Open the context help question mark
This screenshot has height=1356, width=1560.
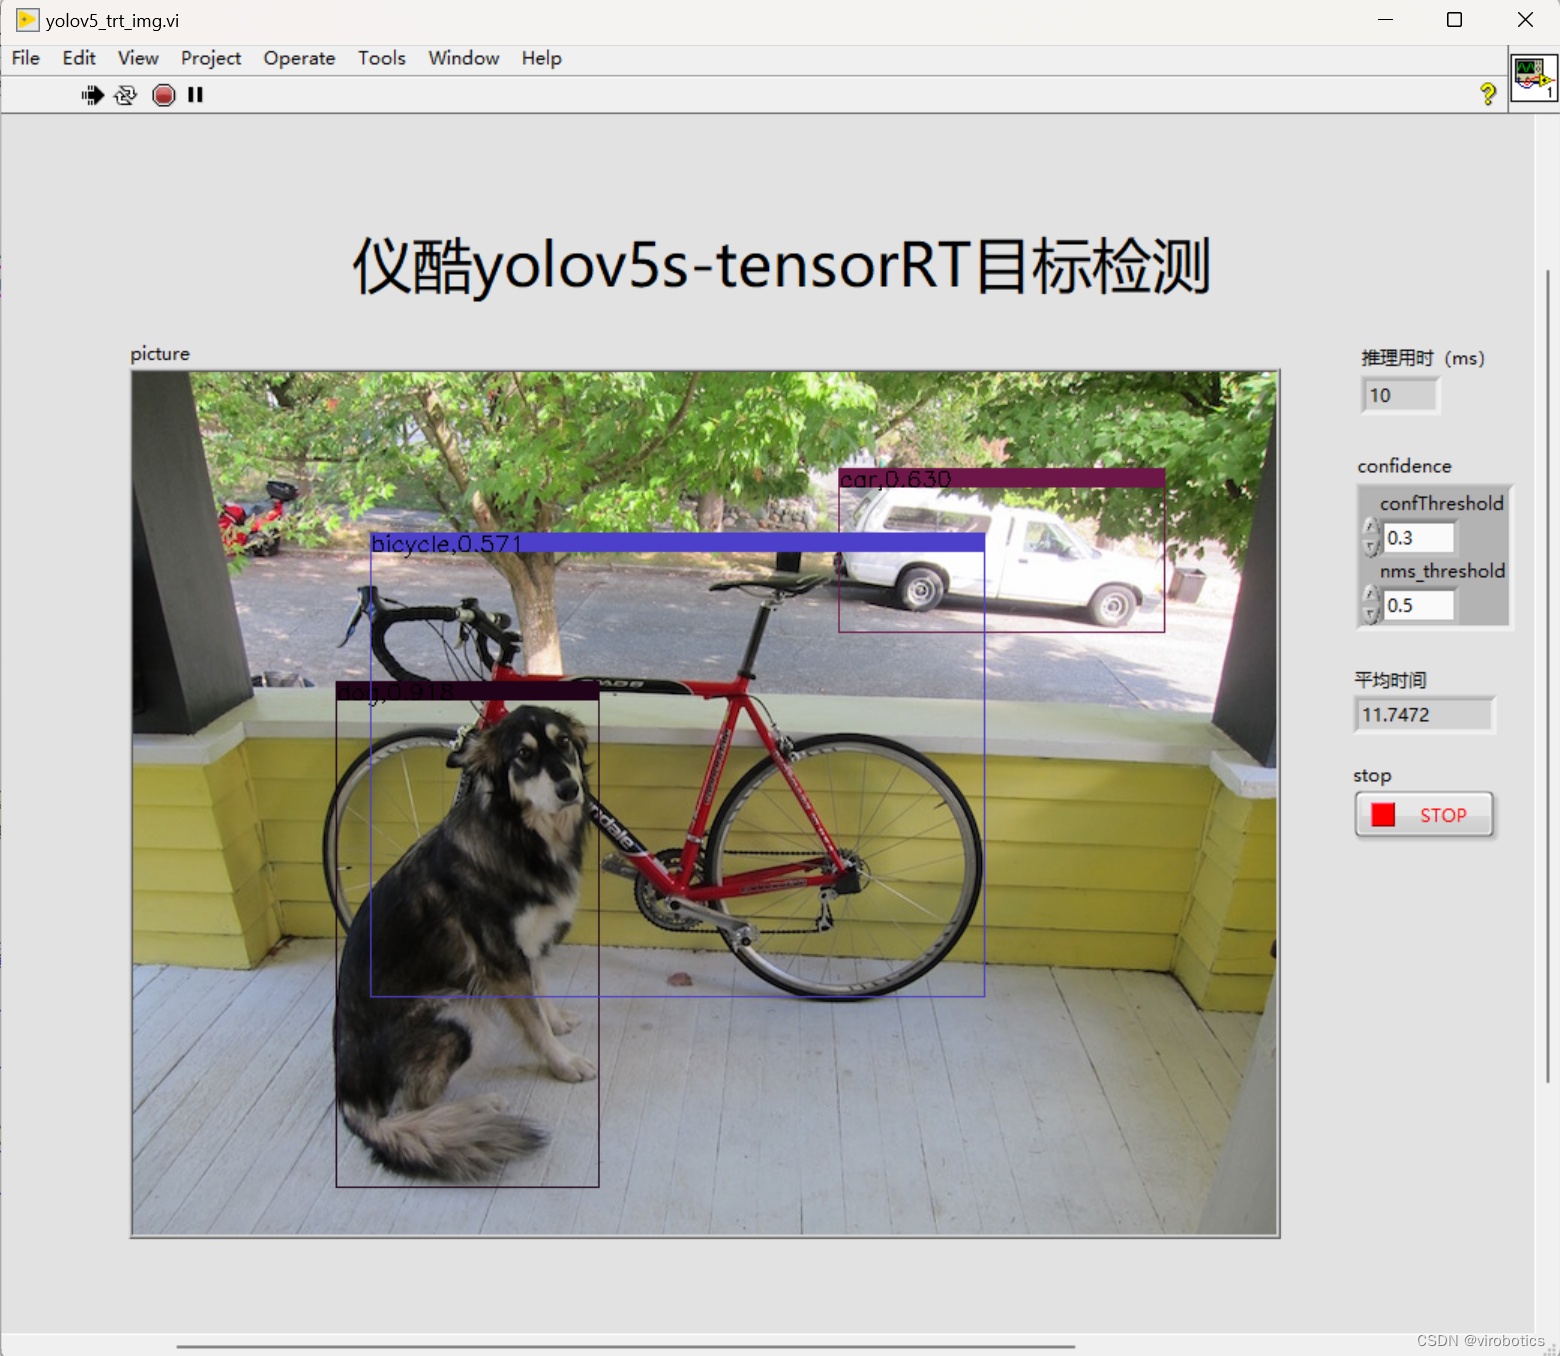(x=1488, y=94)
